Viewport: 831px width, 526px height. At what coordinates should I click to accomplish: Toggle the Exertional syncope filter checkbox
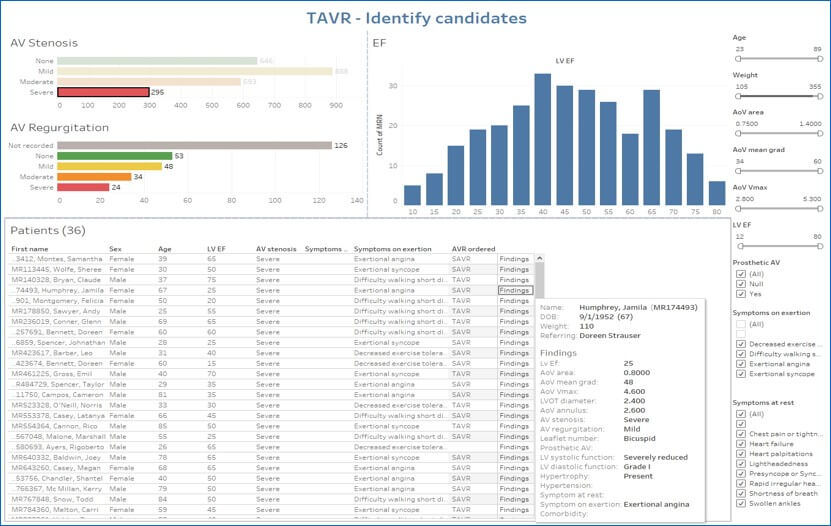pos(741,374)
